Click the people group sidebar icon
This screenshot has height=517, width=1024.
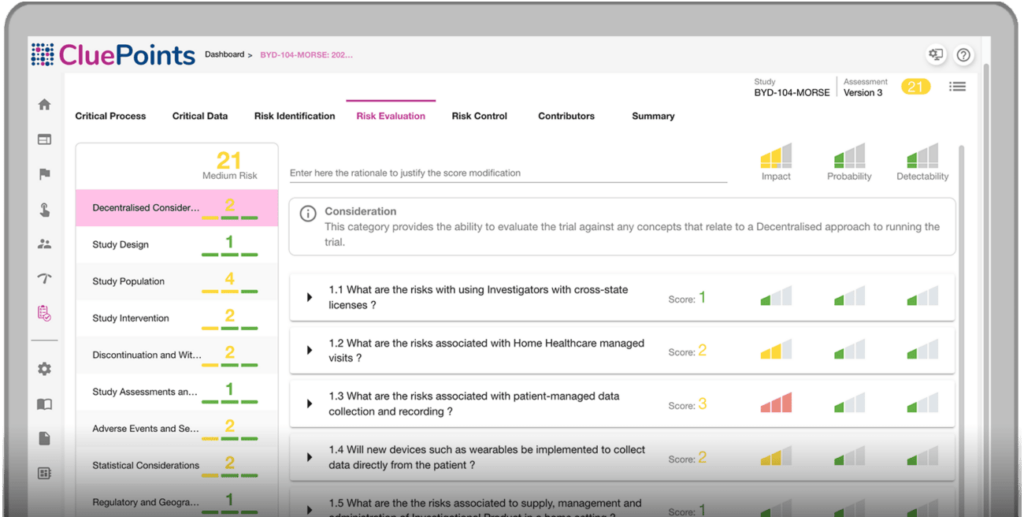click(44, 243)
